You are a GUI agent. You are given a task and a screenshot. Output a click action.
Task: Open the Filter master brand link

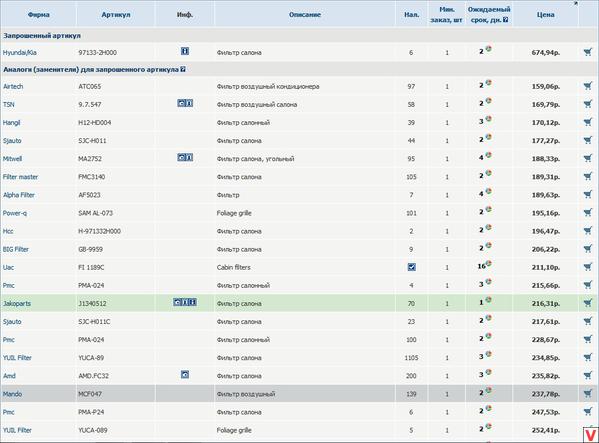[x=20, y=177]
